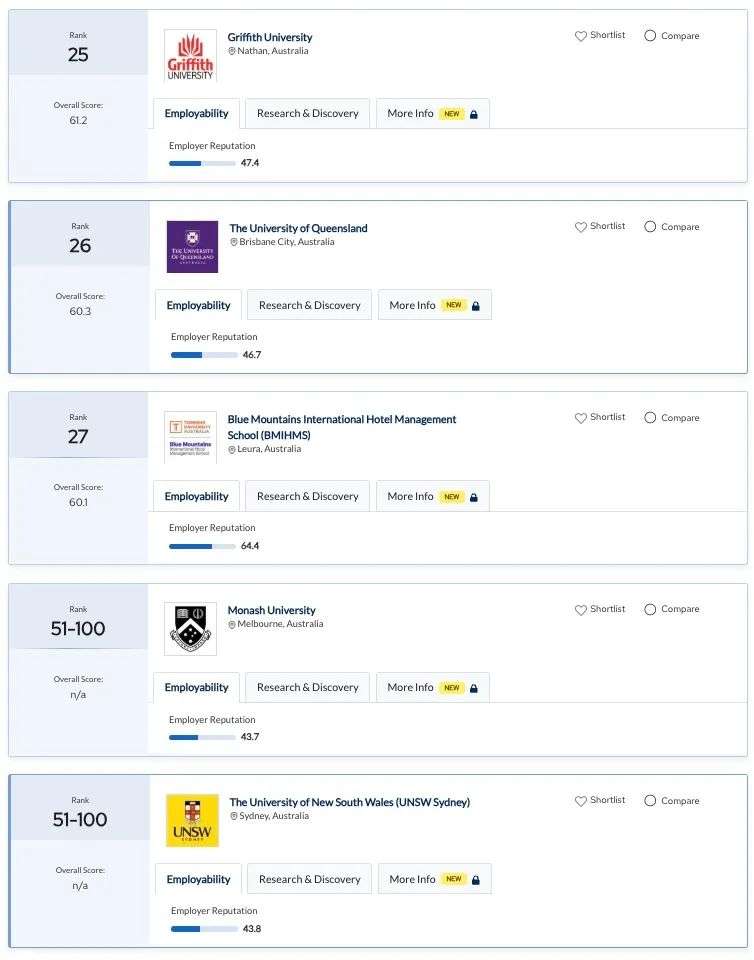Click lock icon on Monash More Info tab
The image size is (754, 960).
point(474,688)
